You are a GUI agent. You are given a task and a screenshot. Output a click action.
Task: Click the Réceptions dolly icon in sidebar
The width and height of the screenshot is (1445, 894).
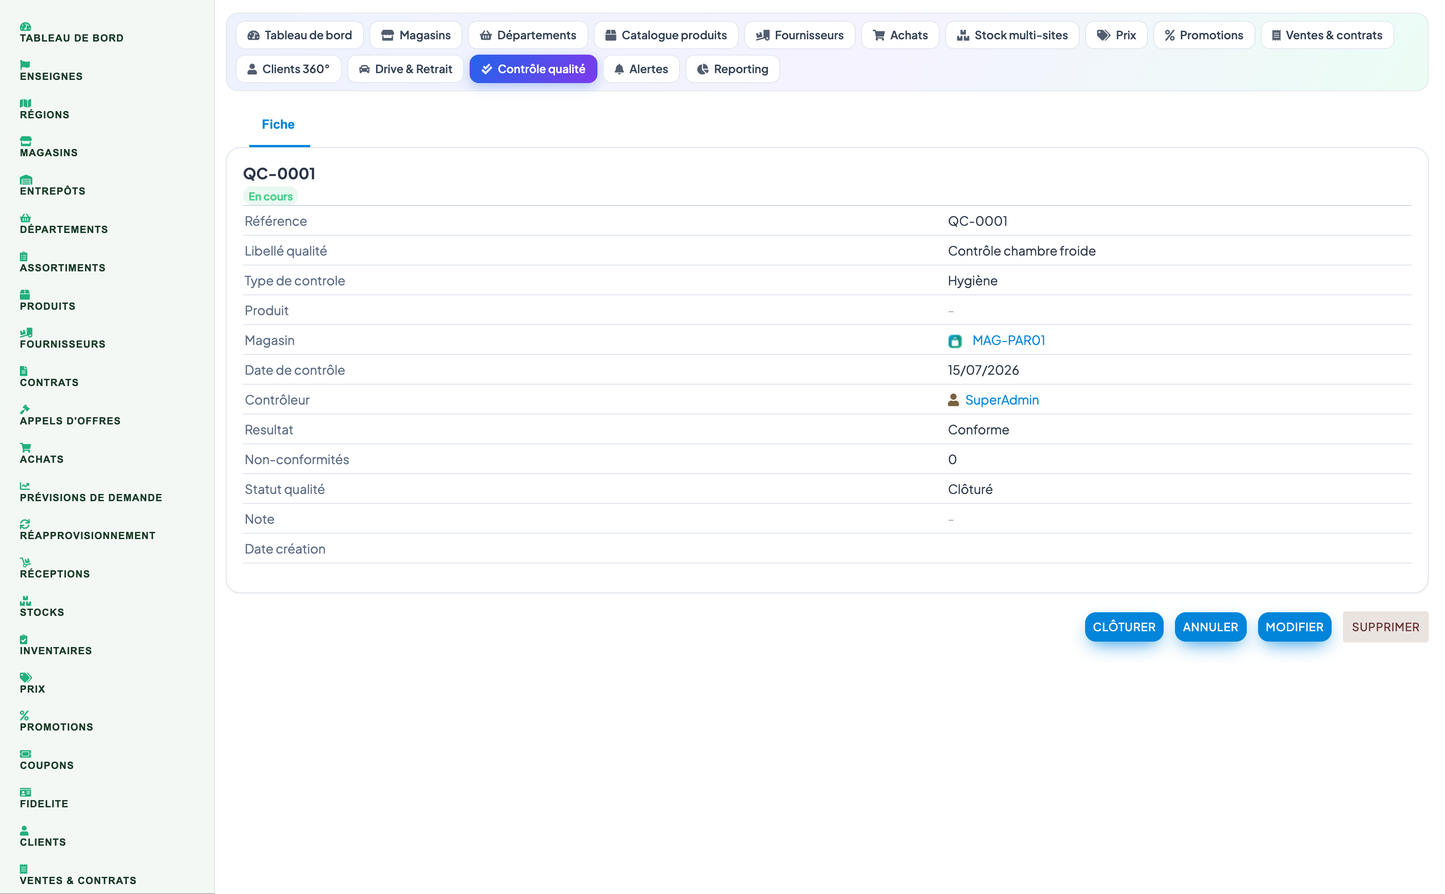point(25,562)
